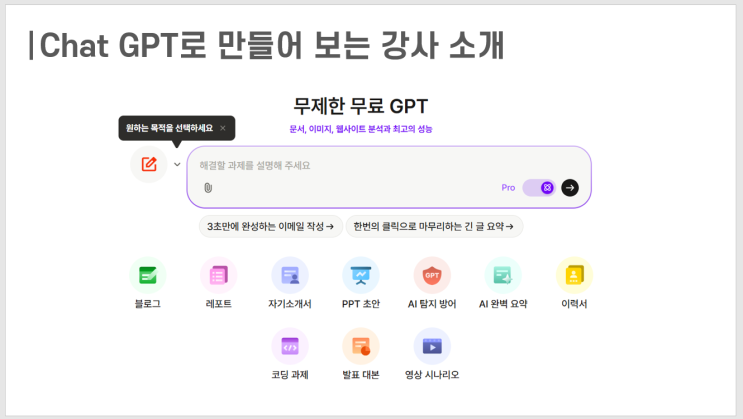This screenshot has height=419, width=743.
Task: Open 3초만에 완성하는 이메일 작성 suggestion
Action: pyautogui.click(x=271, y=227)
